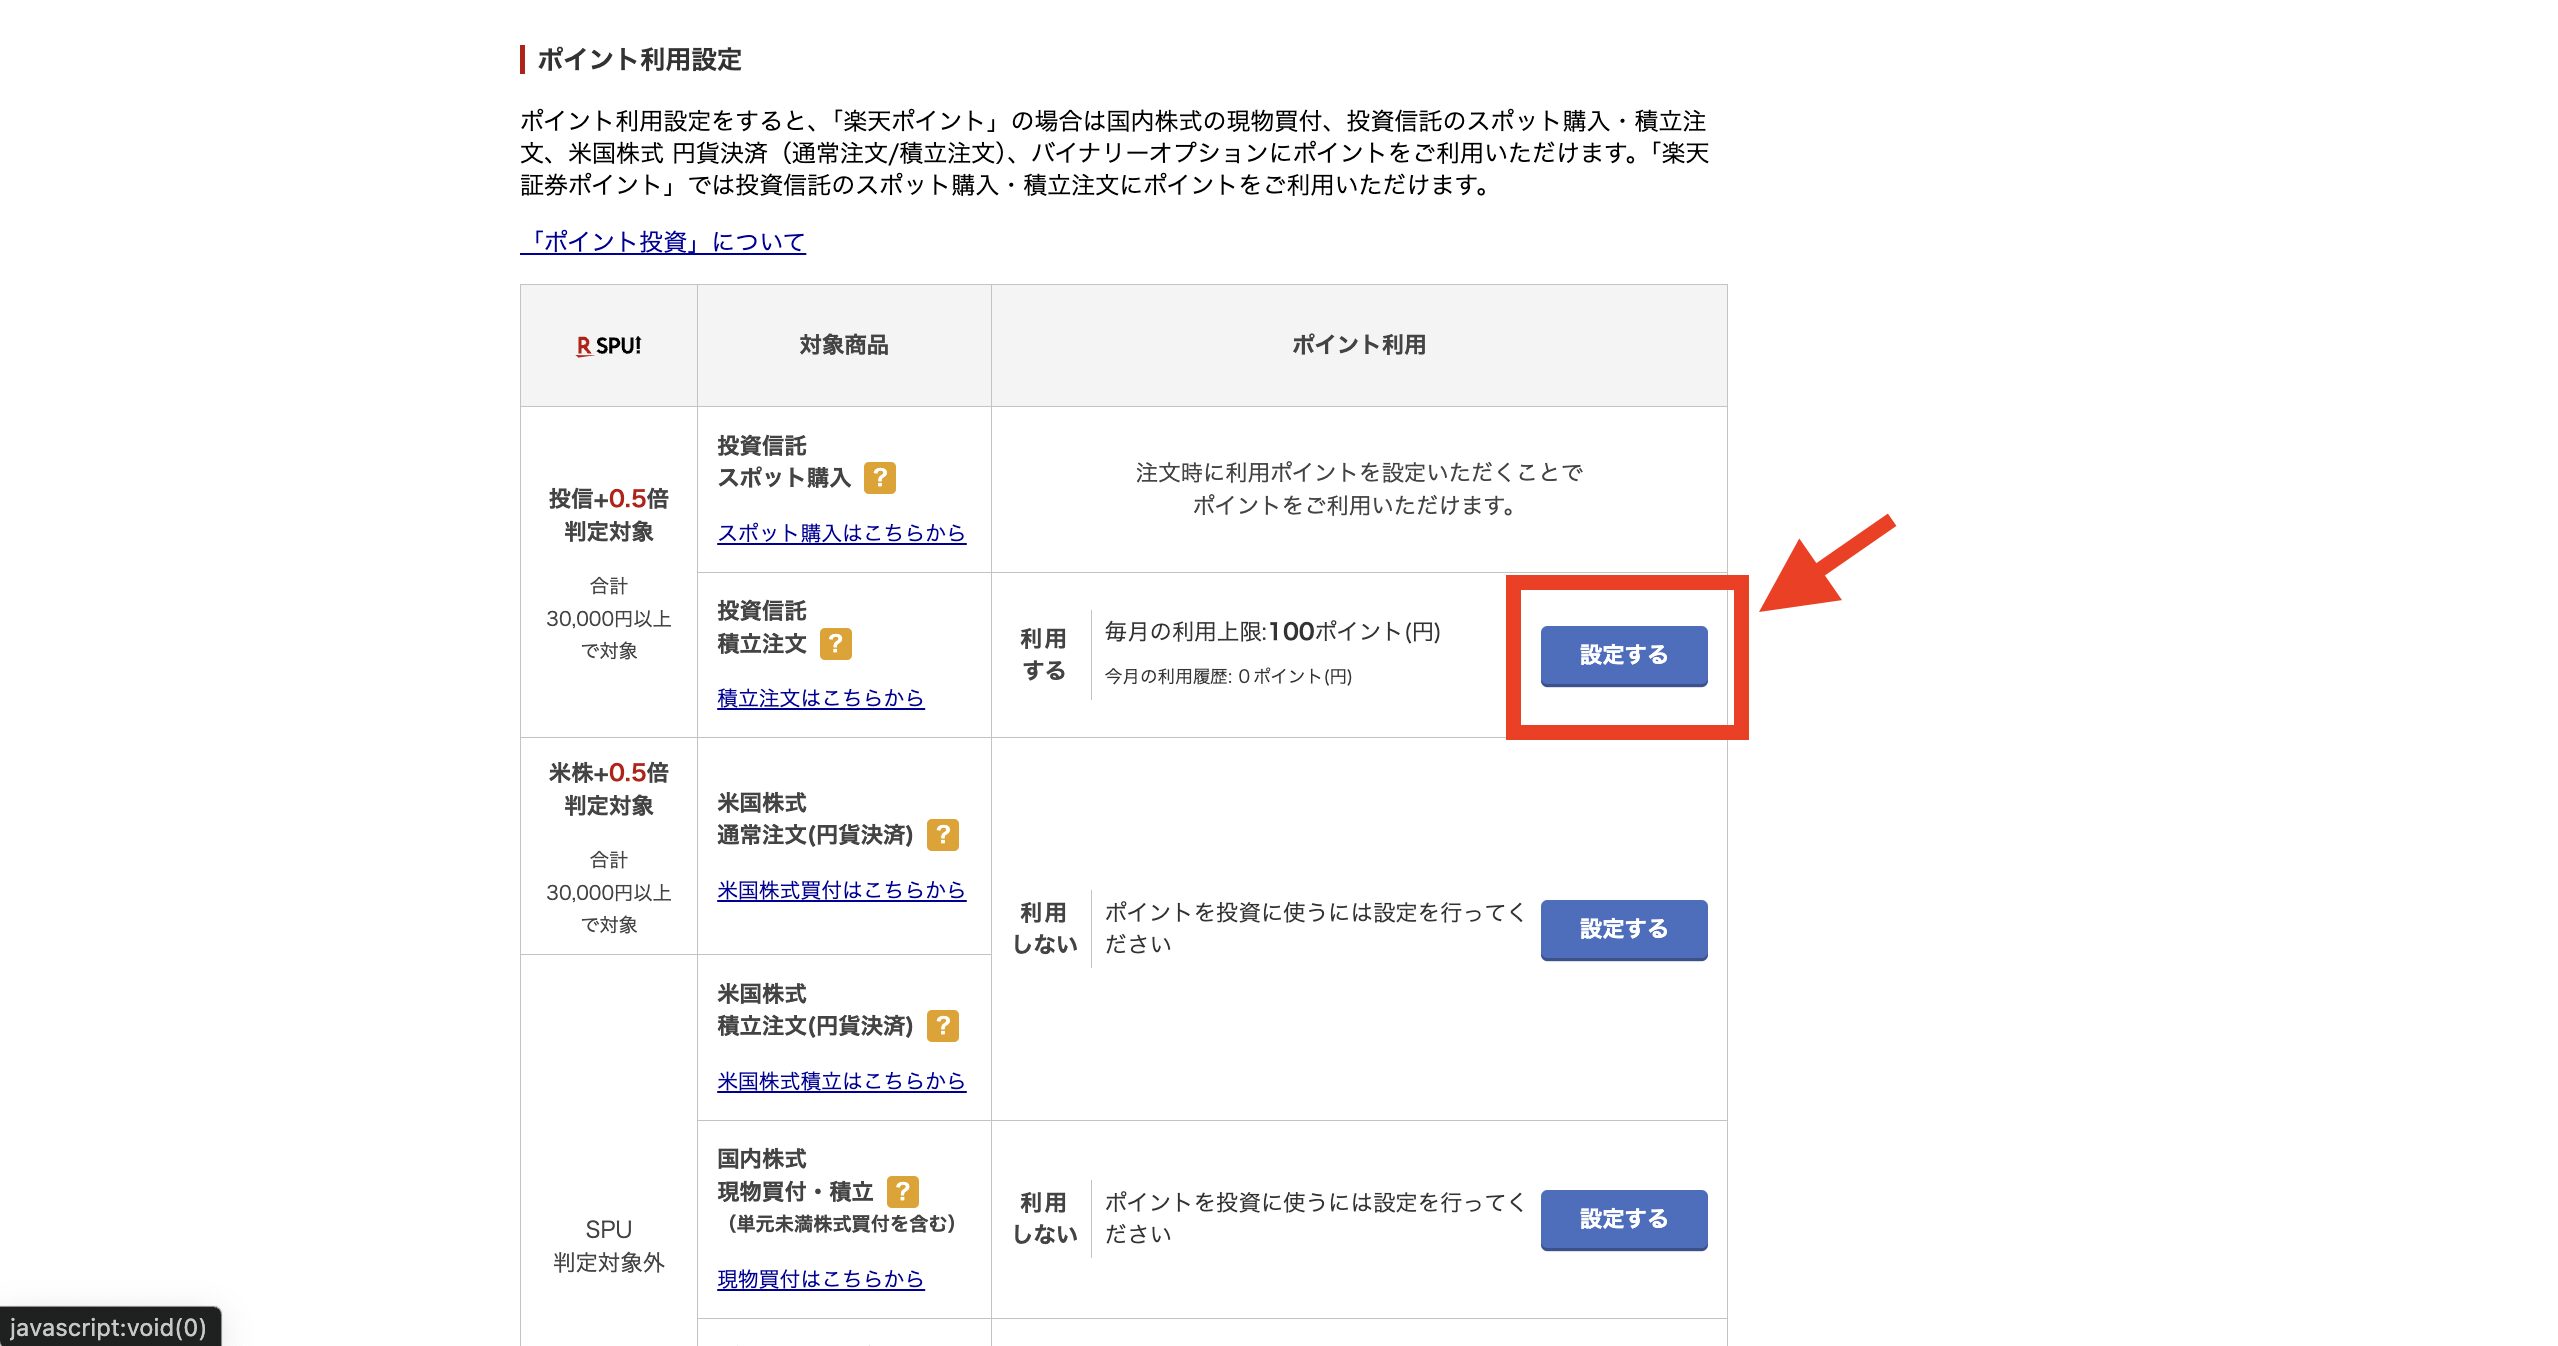The height and width of the screenshot is (1346, 2558).
Task: Click 今月の利用履歴: 0 ポイント(円) text
Action: point(1228,677)
